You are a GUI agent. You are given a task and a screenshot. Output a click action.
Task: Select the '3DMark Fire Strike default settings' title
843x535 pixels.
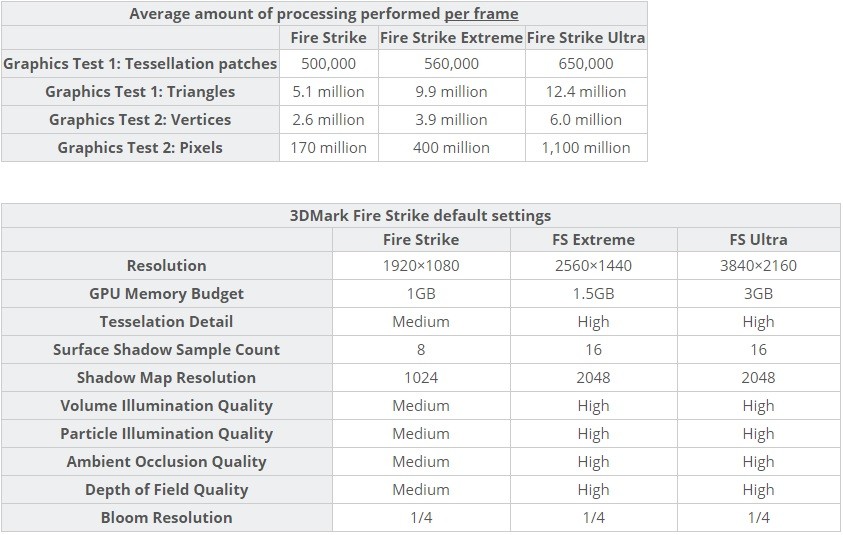pyautogui.click(x=420, y=216)
